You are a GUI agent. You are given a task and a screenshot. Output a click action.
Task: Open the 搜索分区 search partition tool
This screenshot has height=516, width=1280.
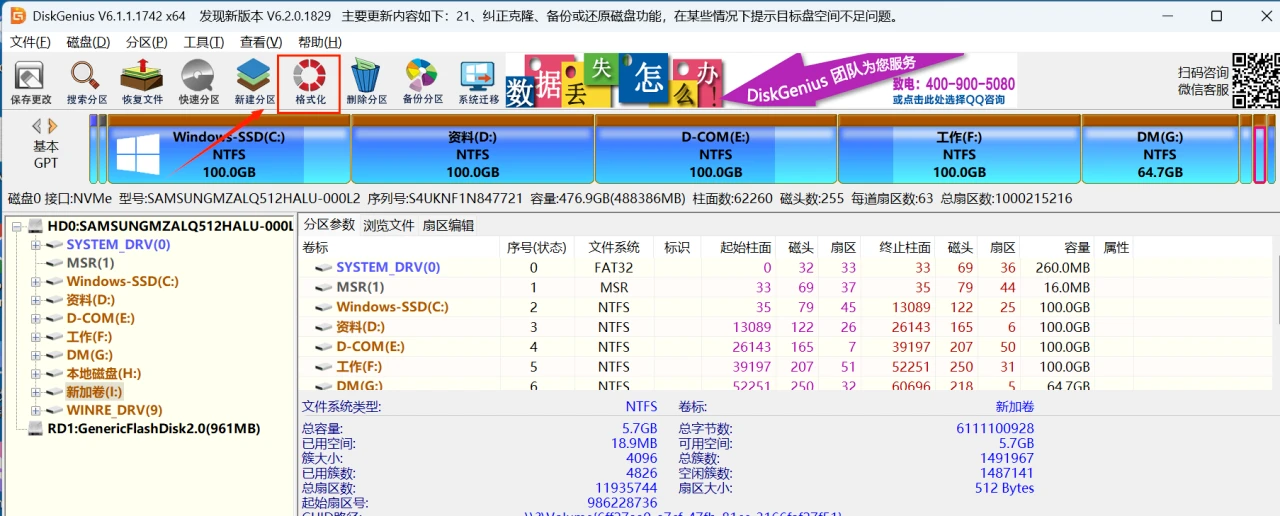coord(86,83)
